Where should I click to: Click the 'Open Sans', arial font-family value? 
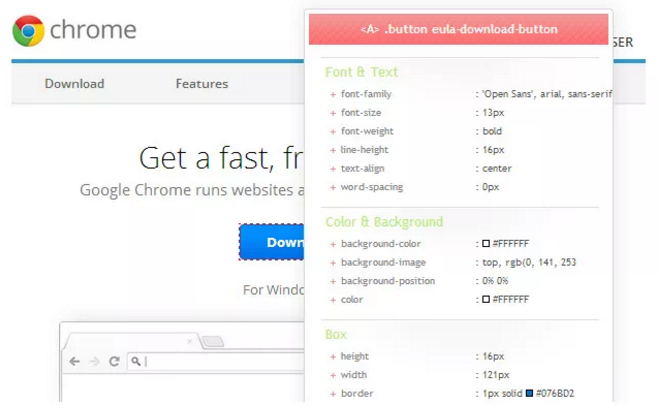tap(547, 94)
